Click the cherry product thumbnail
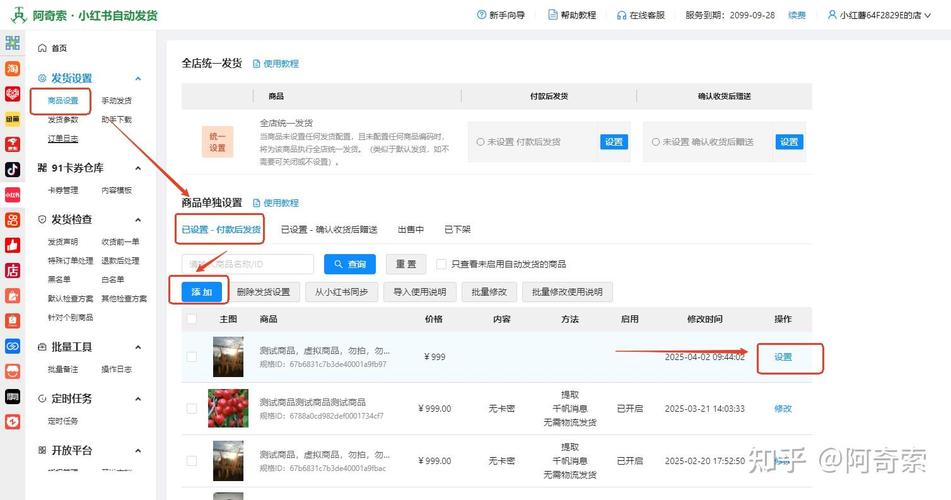This screenshot has height=500, width=951. point(228,408)
